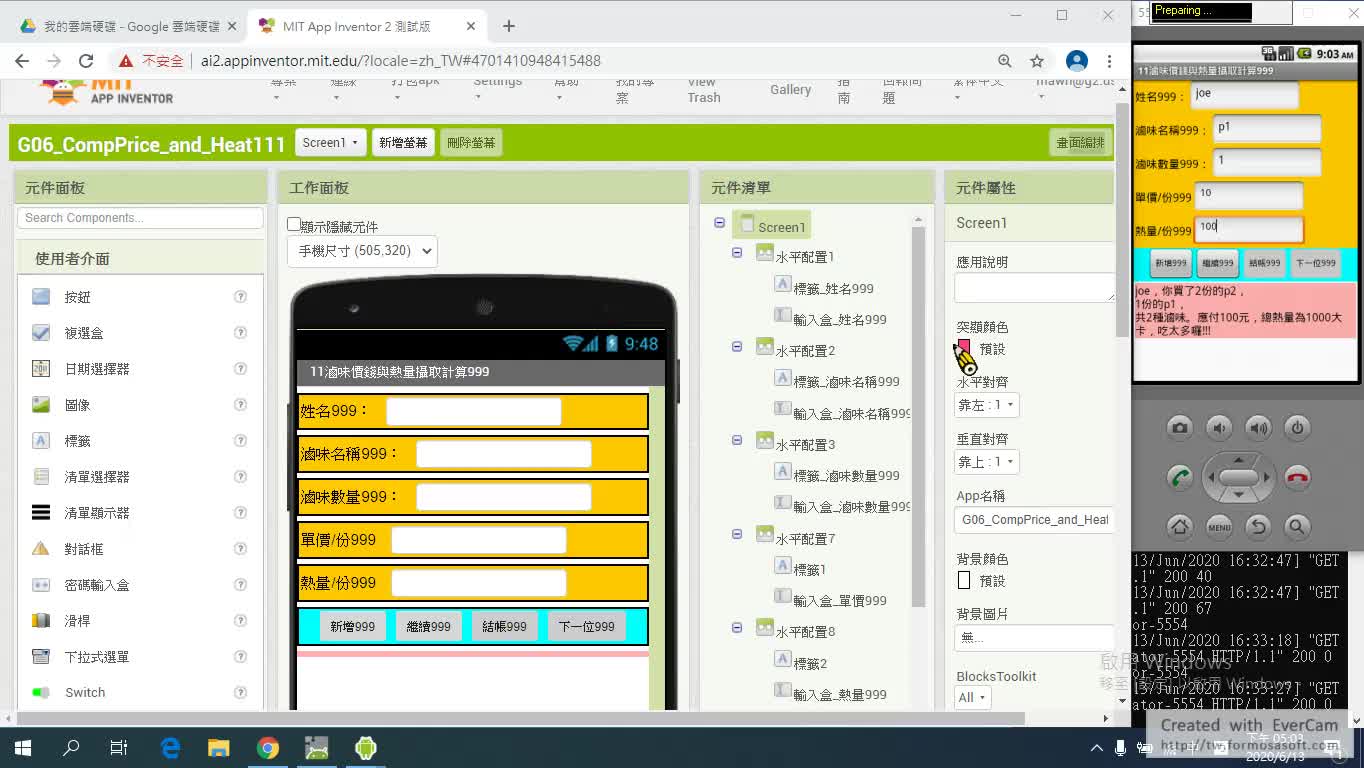
Task: Switch to MIT App Inventor 2 tab
Action: pyautogui.click(x=364, y=26)
